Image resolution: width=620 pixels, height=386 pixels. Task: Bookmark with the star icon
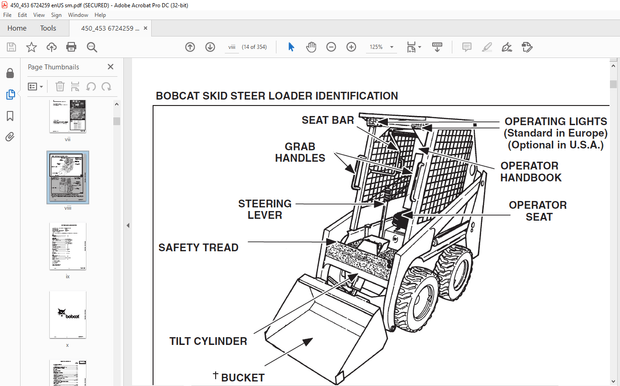pyautogui.click(x=31, y=47)
